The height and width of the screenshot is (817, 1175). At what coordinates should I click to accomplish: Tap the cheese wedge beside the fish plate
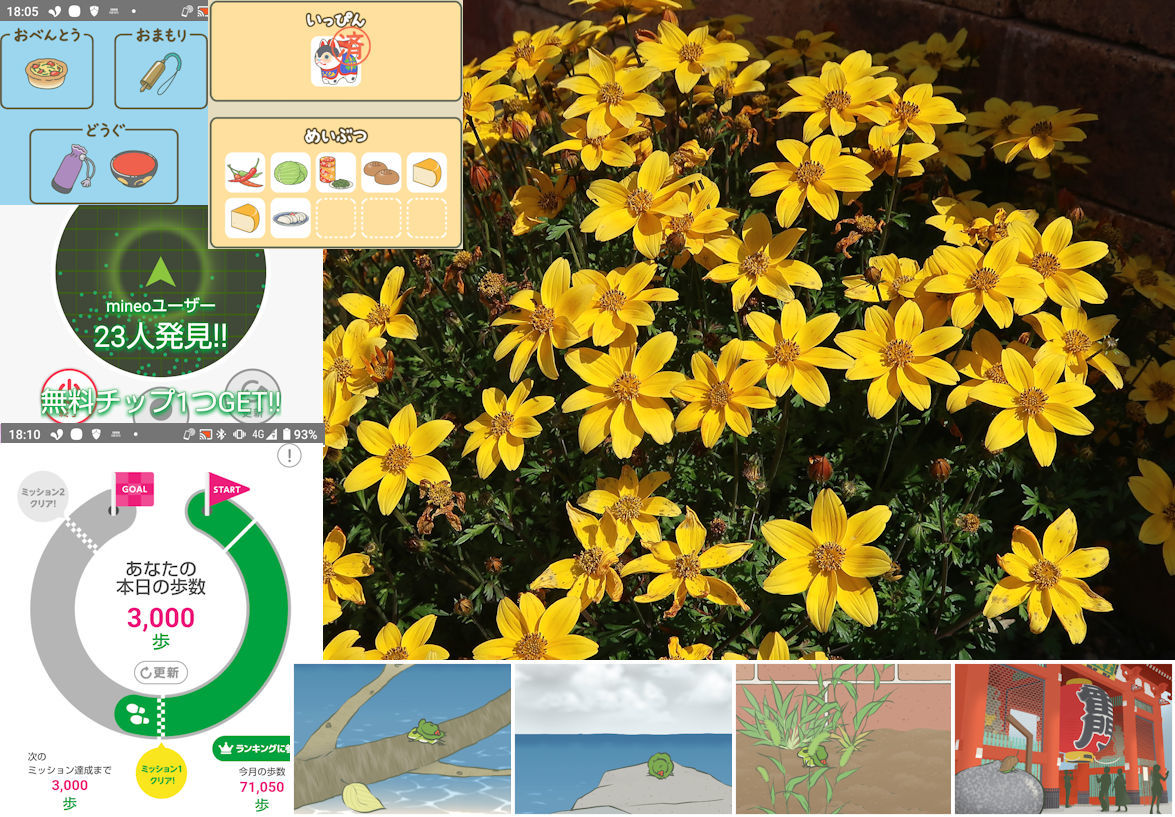pos(245,218)
